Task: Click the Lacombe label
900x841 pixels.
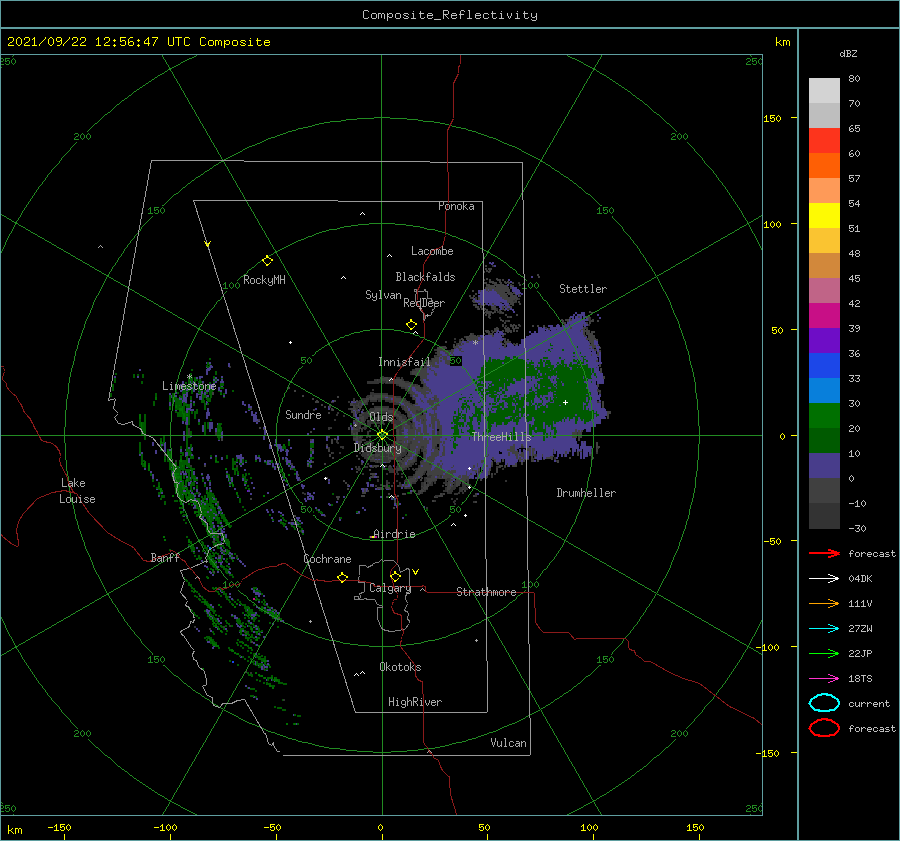Action: click(x=432, y=251)
